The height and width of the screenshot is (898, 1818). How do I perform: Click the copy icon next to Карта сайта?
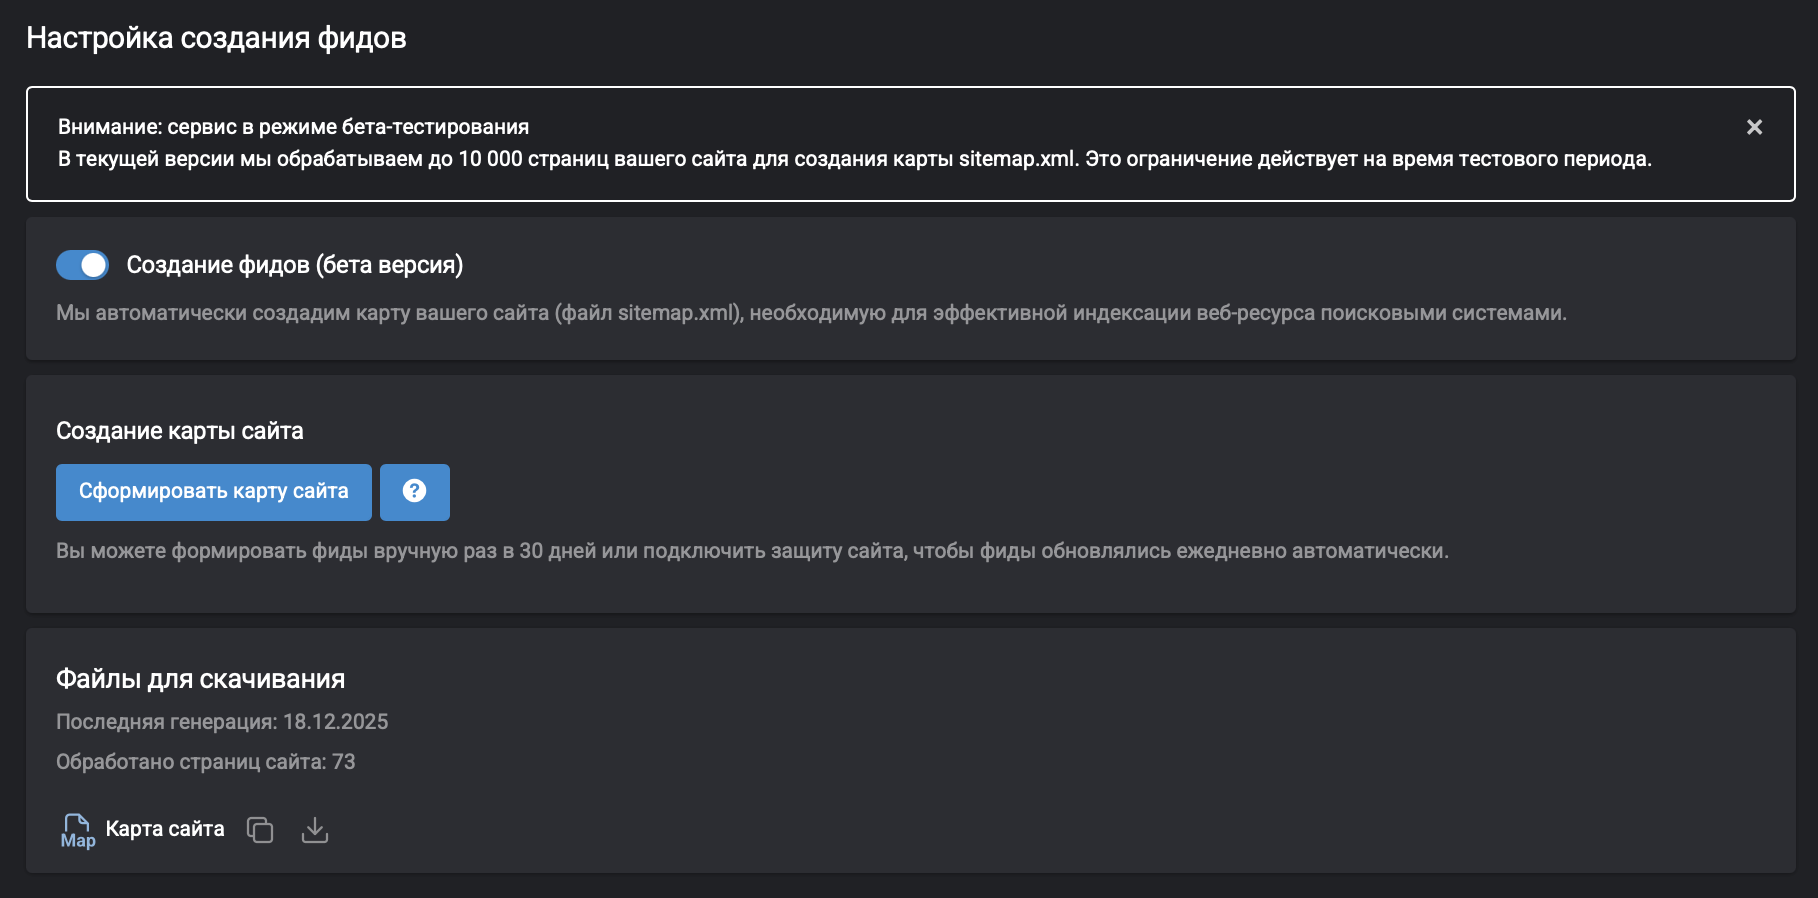[261, 830]
